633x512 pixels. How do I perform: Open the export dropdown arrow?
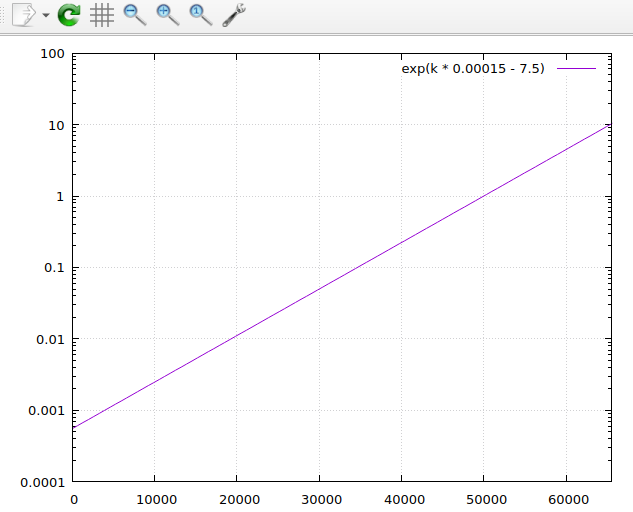(x=46, y=16)
